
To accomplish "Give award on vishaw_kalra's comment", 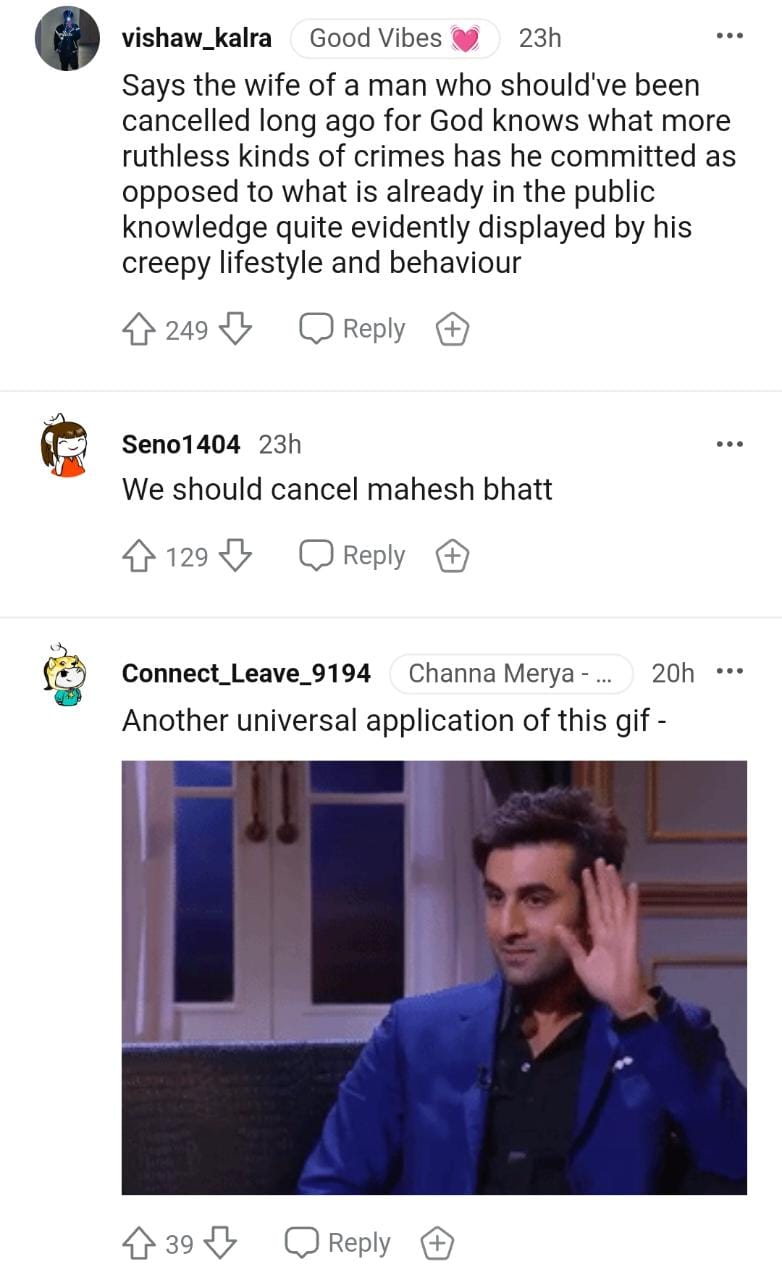I will pyautogui.click(x=452, y=329).
